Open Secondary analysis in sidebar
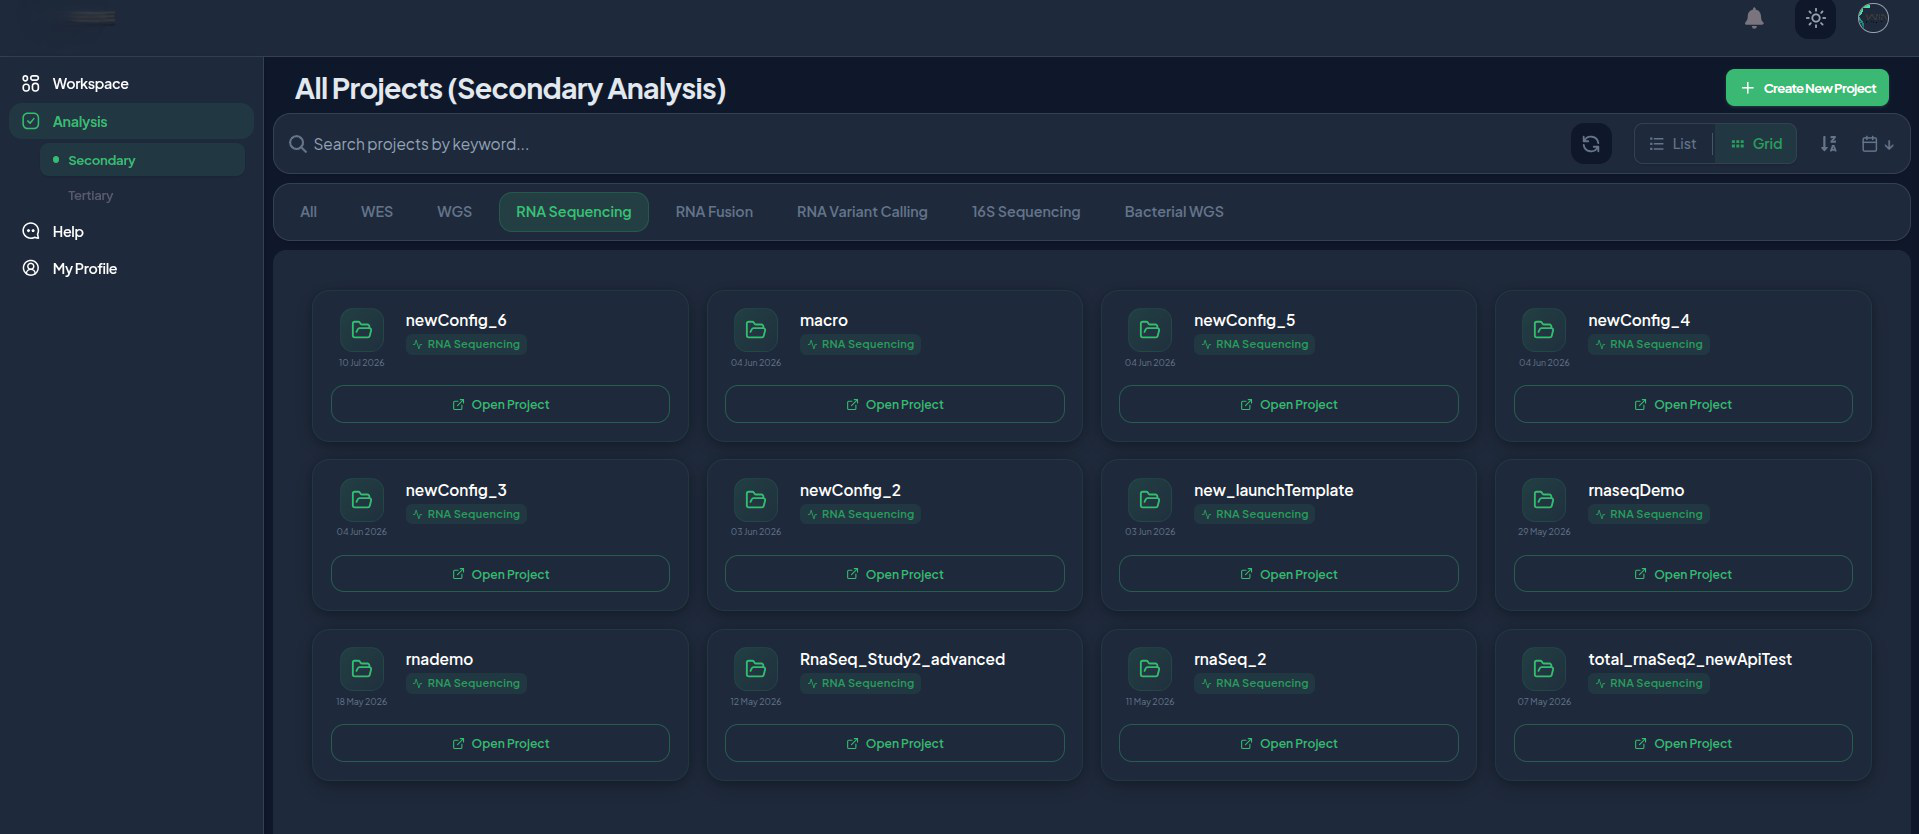The image size is (1919, 834). 142,160
